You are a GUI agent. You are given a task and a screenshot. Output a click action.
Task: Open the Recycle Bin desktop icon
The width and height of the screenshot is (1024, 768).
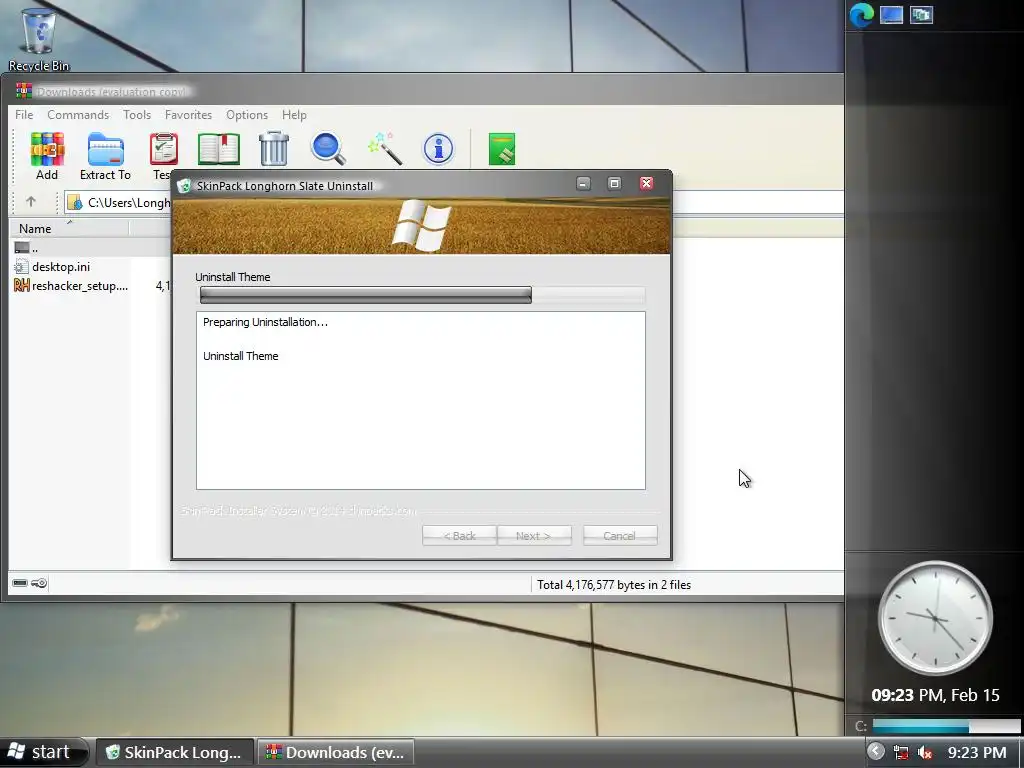[x=39, y=38]
